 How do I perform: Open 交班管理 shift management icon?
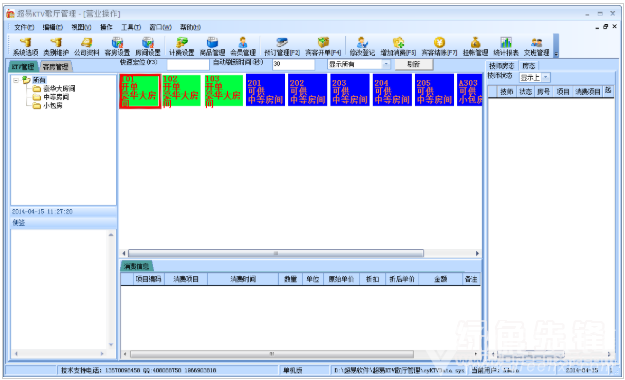pos(537,47)
